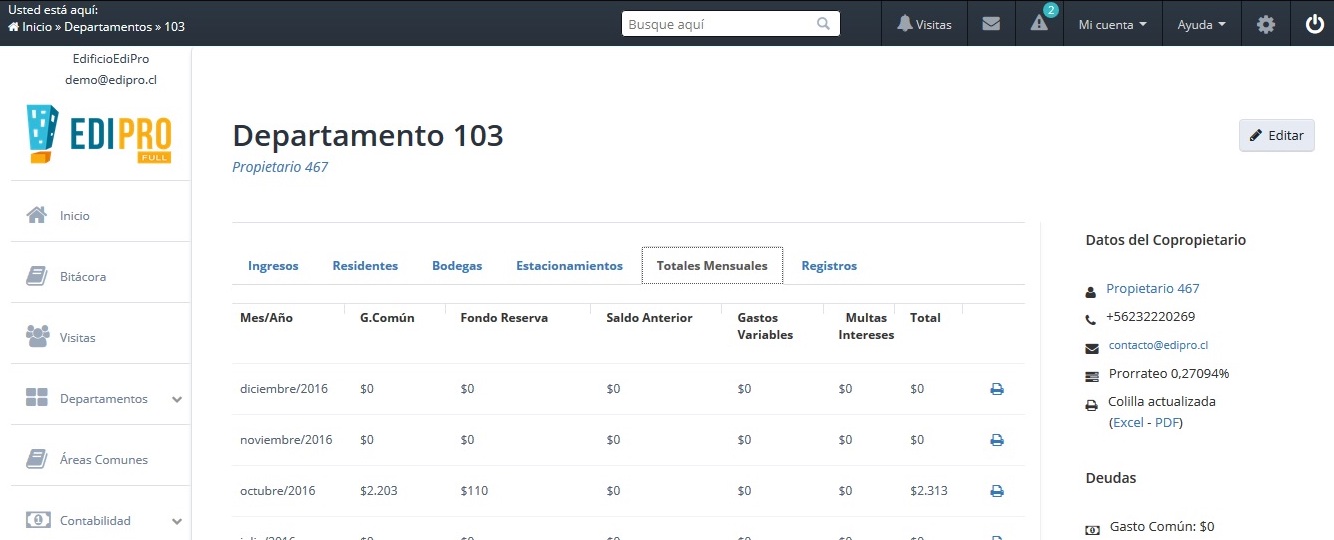The width and height of the screenshot is (1334, 540).
Task: Click the Mes/Año column header
Action: coord(266,318)
